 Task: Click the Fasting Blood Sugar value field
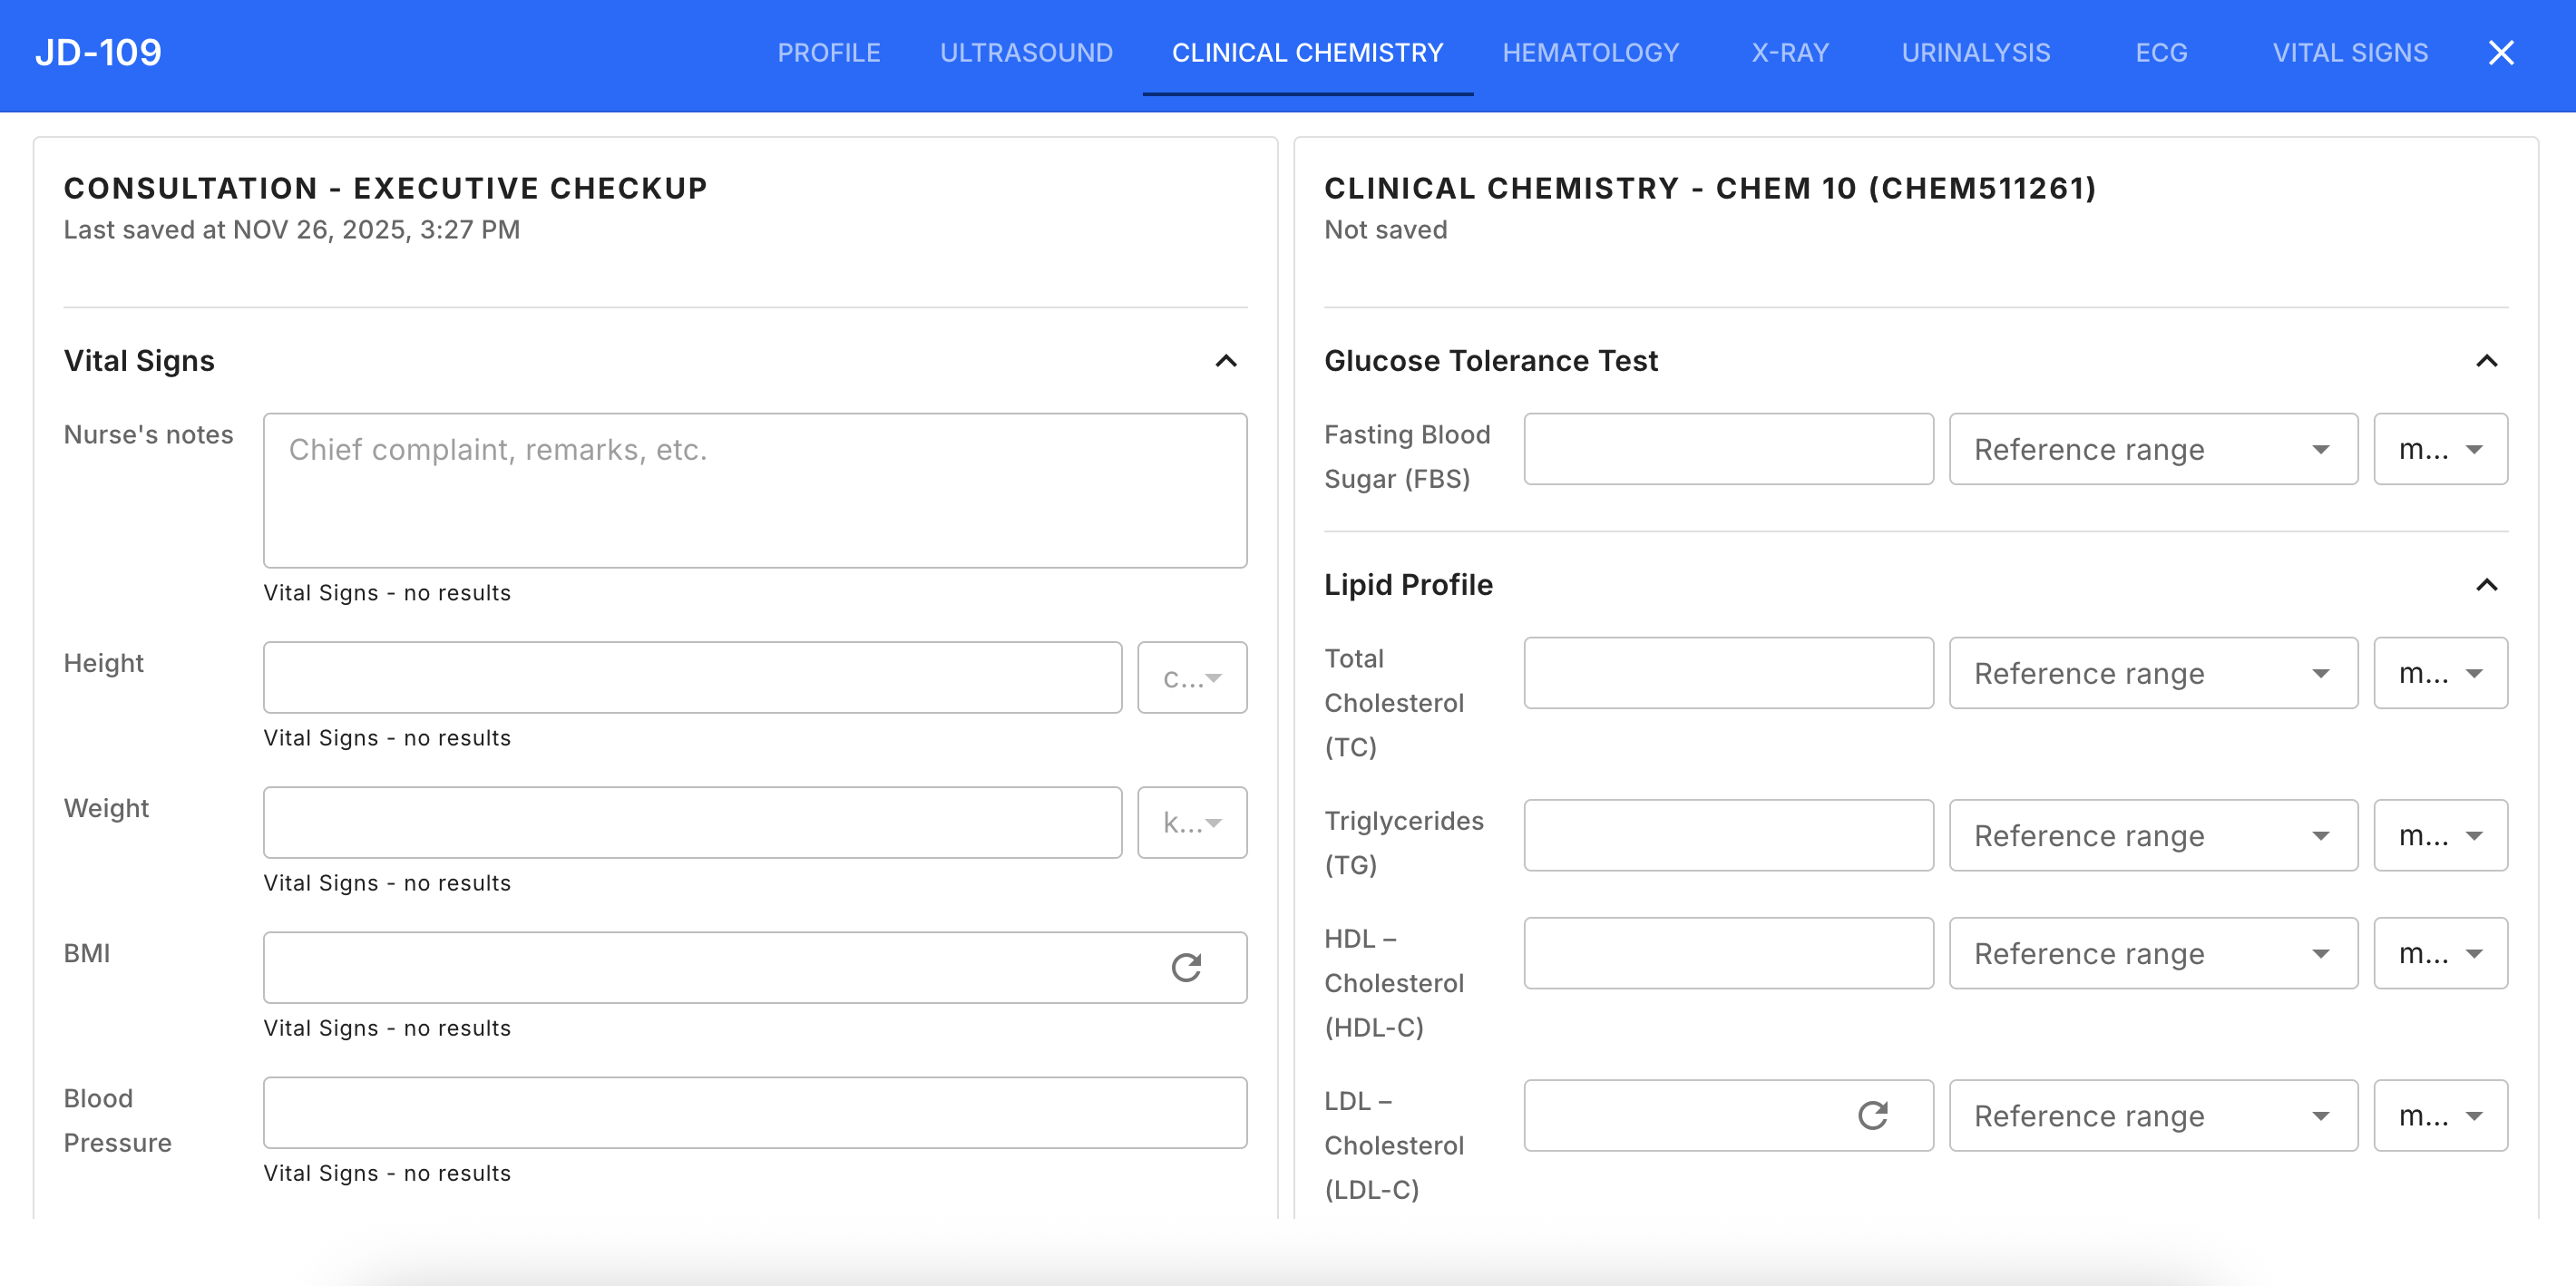[x=1728, y=450]
